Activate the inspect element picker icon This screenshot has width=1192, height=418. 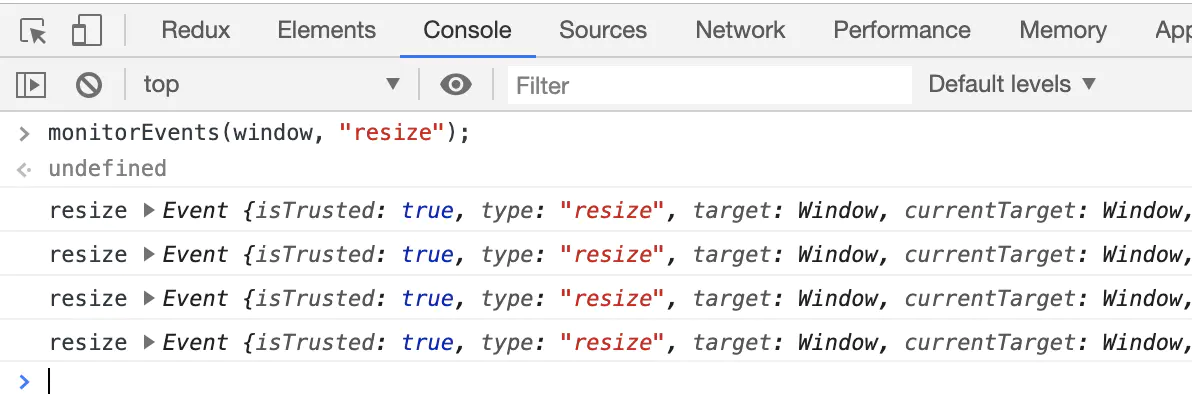click(34, 31)
